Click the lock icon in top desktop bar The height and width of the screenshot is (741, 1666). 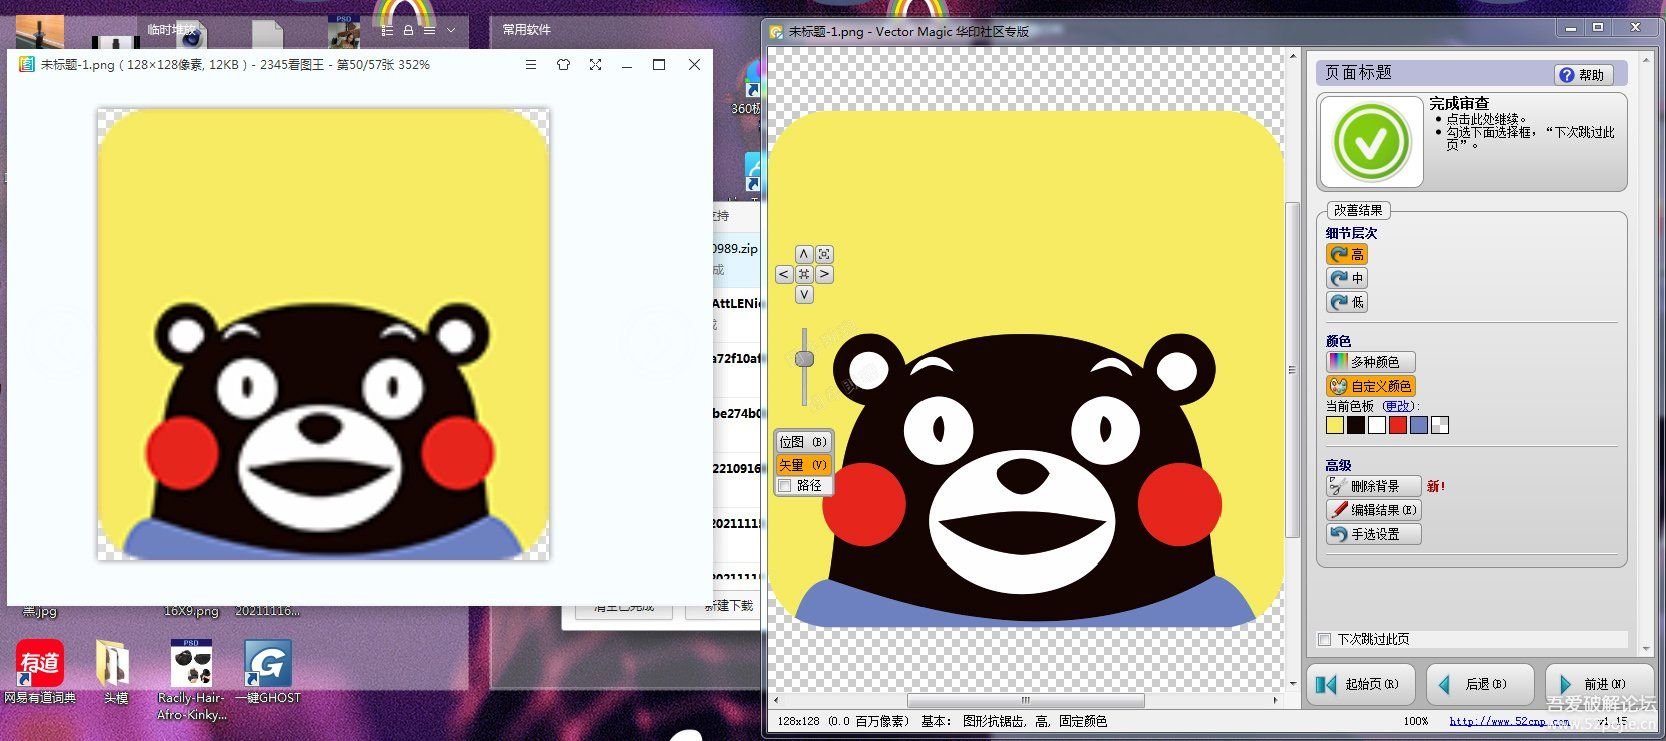coord(408,31)
